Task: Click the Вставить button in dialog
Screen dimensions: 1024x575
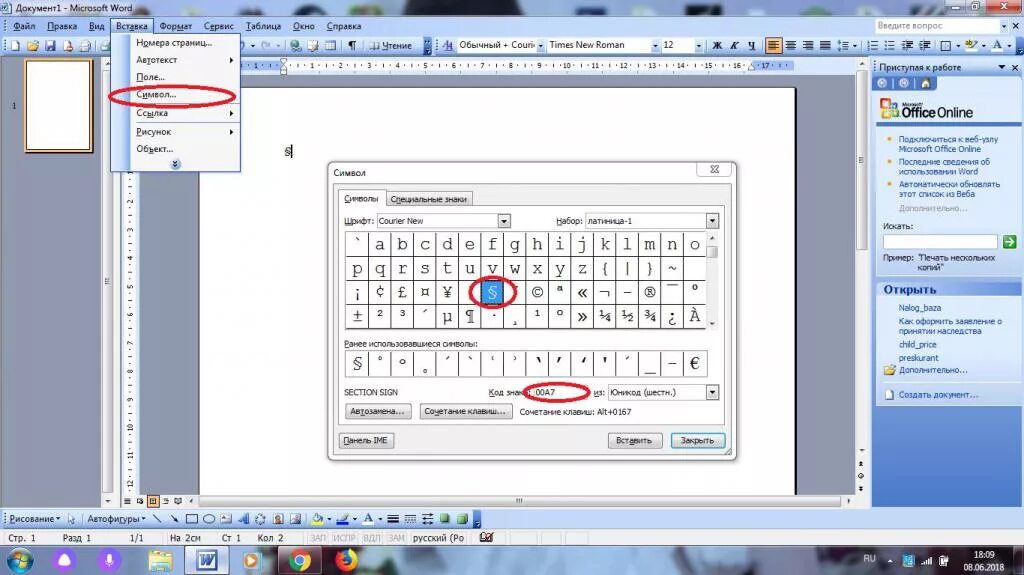Action: tap(634, 440)
